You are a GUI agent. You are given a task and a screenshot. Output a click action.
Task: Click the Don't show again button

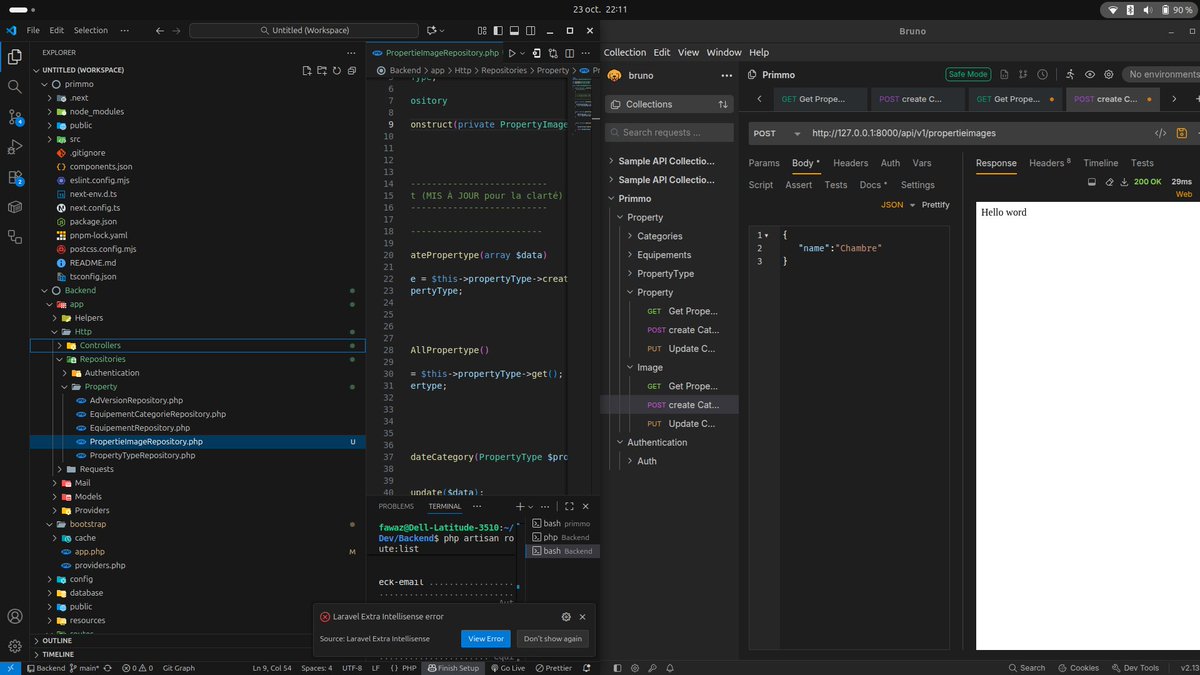tap(552, 639)
